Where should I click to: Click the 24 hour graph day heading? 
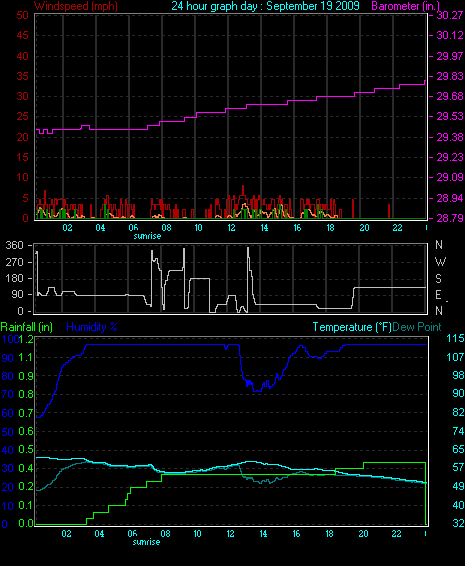coord(265,6)
